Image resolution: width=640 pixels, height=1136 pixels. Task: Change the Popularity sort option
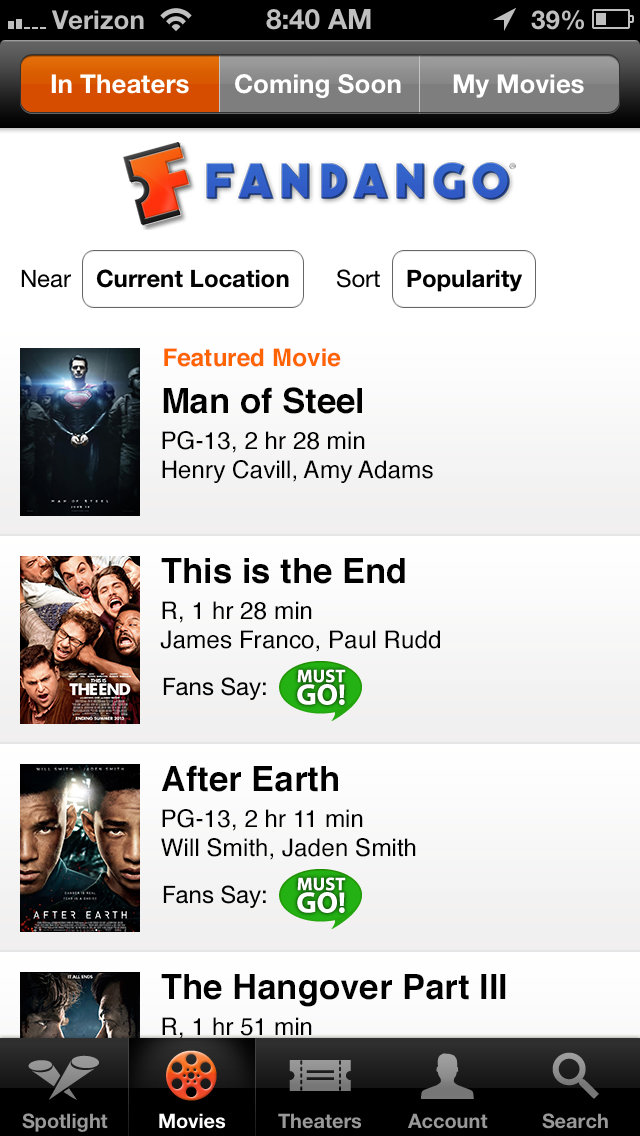[464, 279]
